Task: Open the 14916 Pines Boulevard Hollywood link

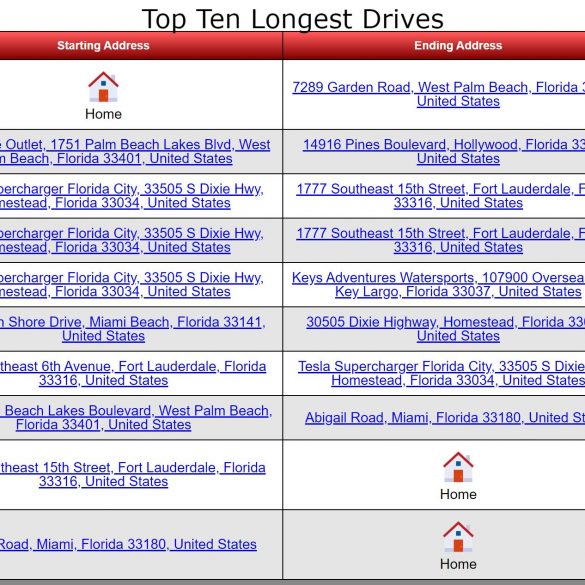Action: click(444, 151)
